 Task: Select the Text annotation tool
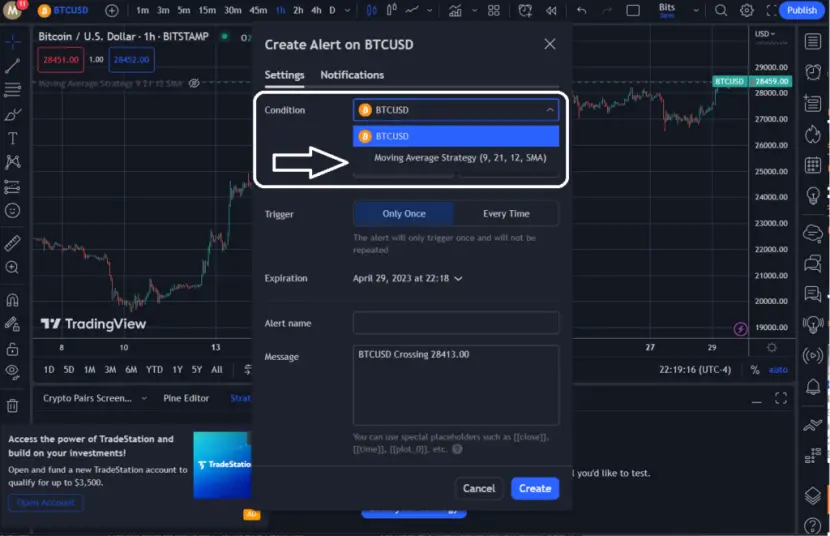[x=12, y=138]
